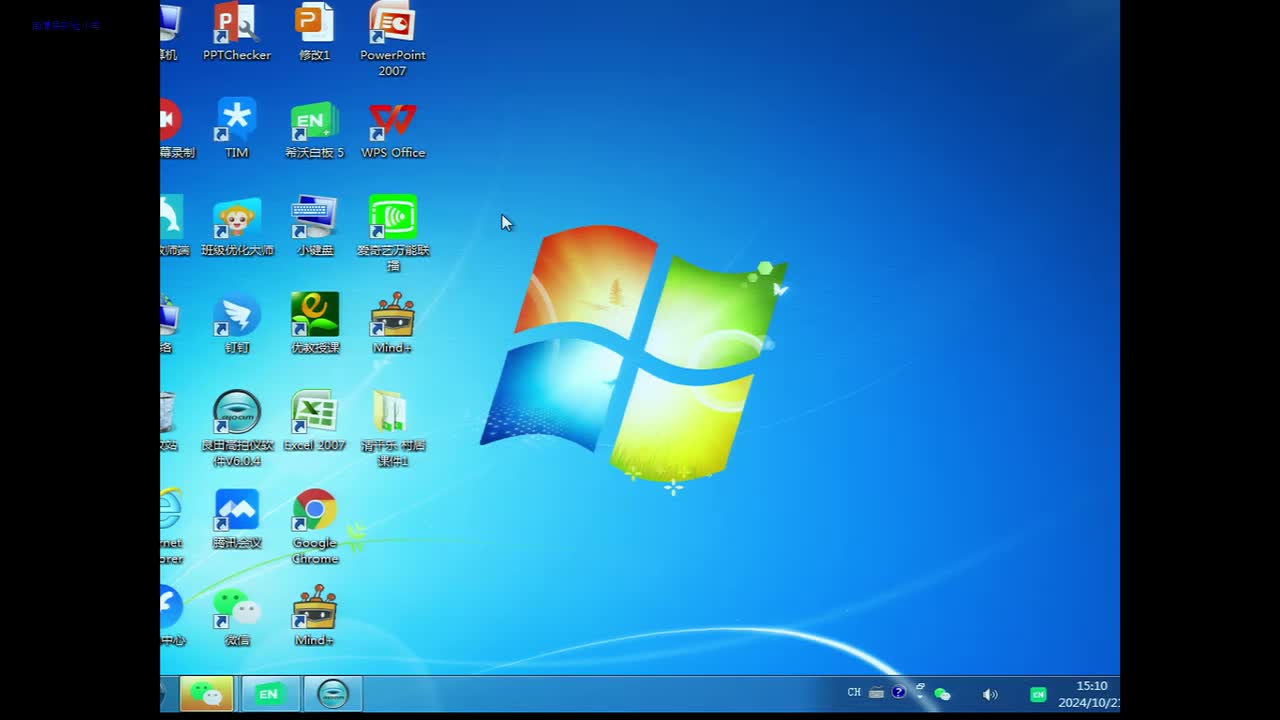Open Mind+ shortcut beside 微信

(x=314, y=615)
